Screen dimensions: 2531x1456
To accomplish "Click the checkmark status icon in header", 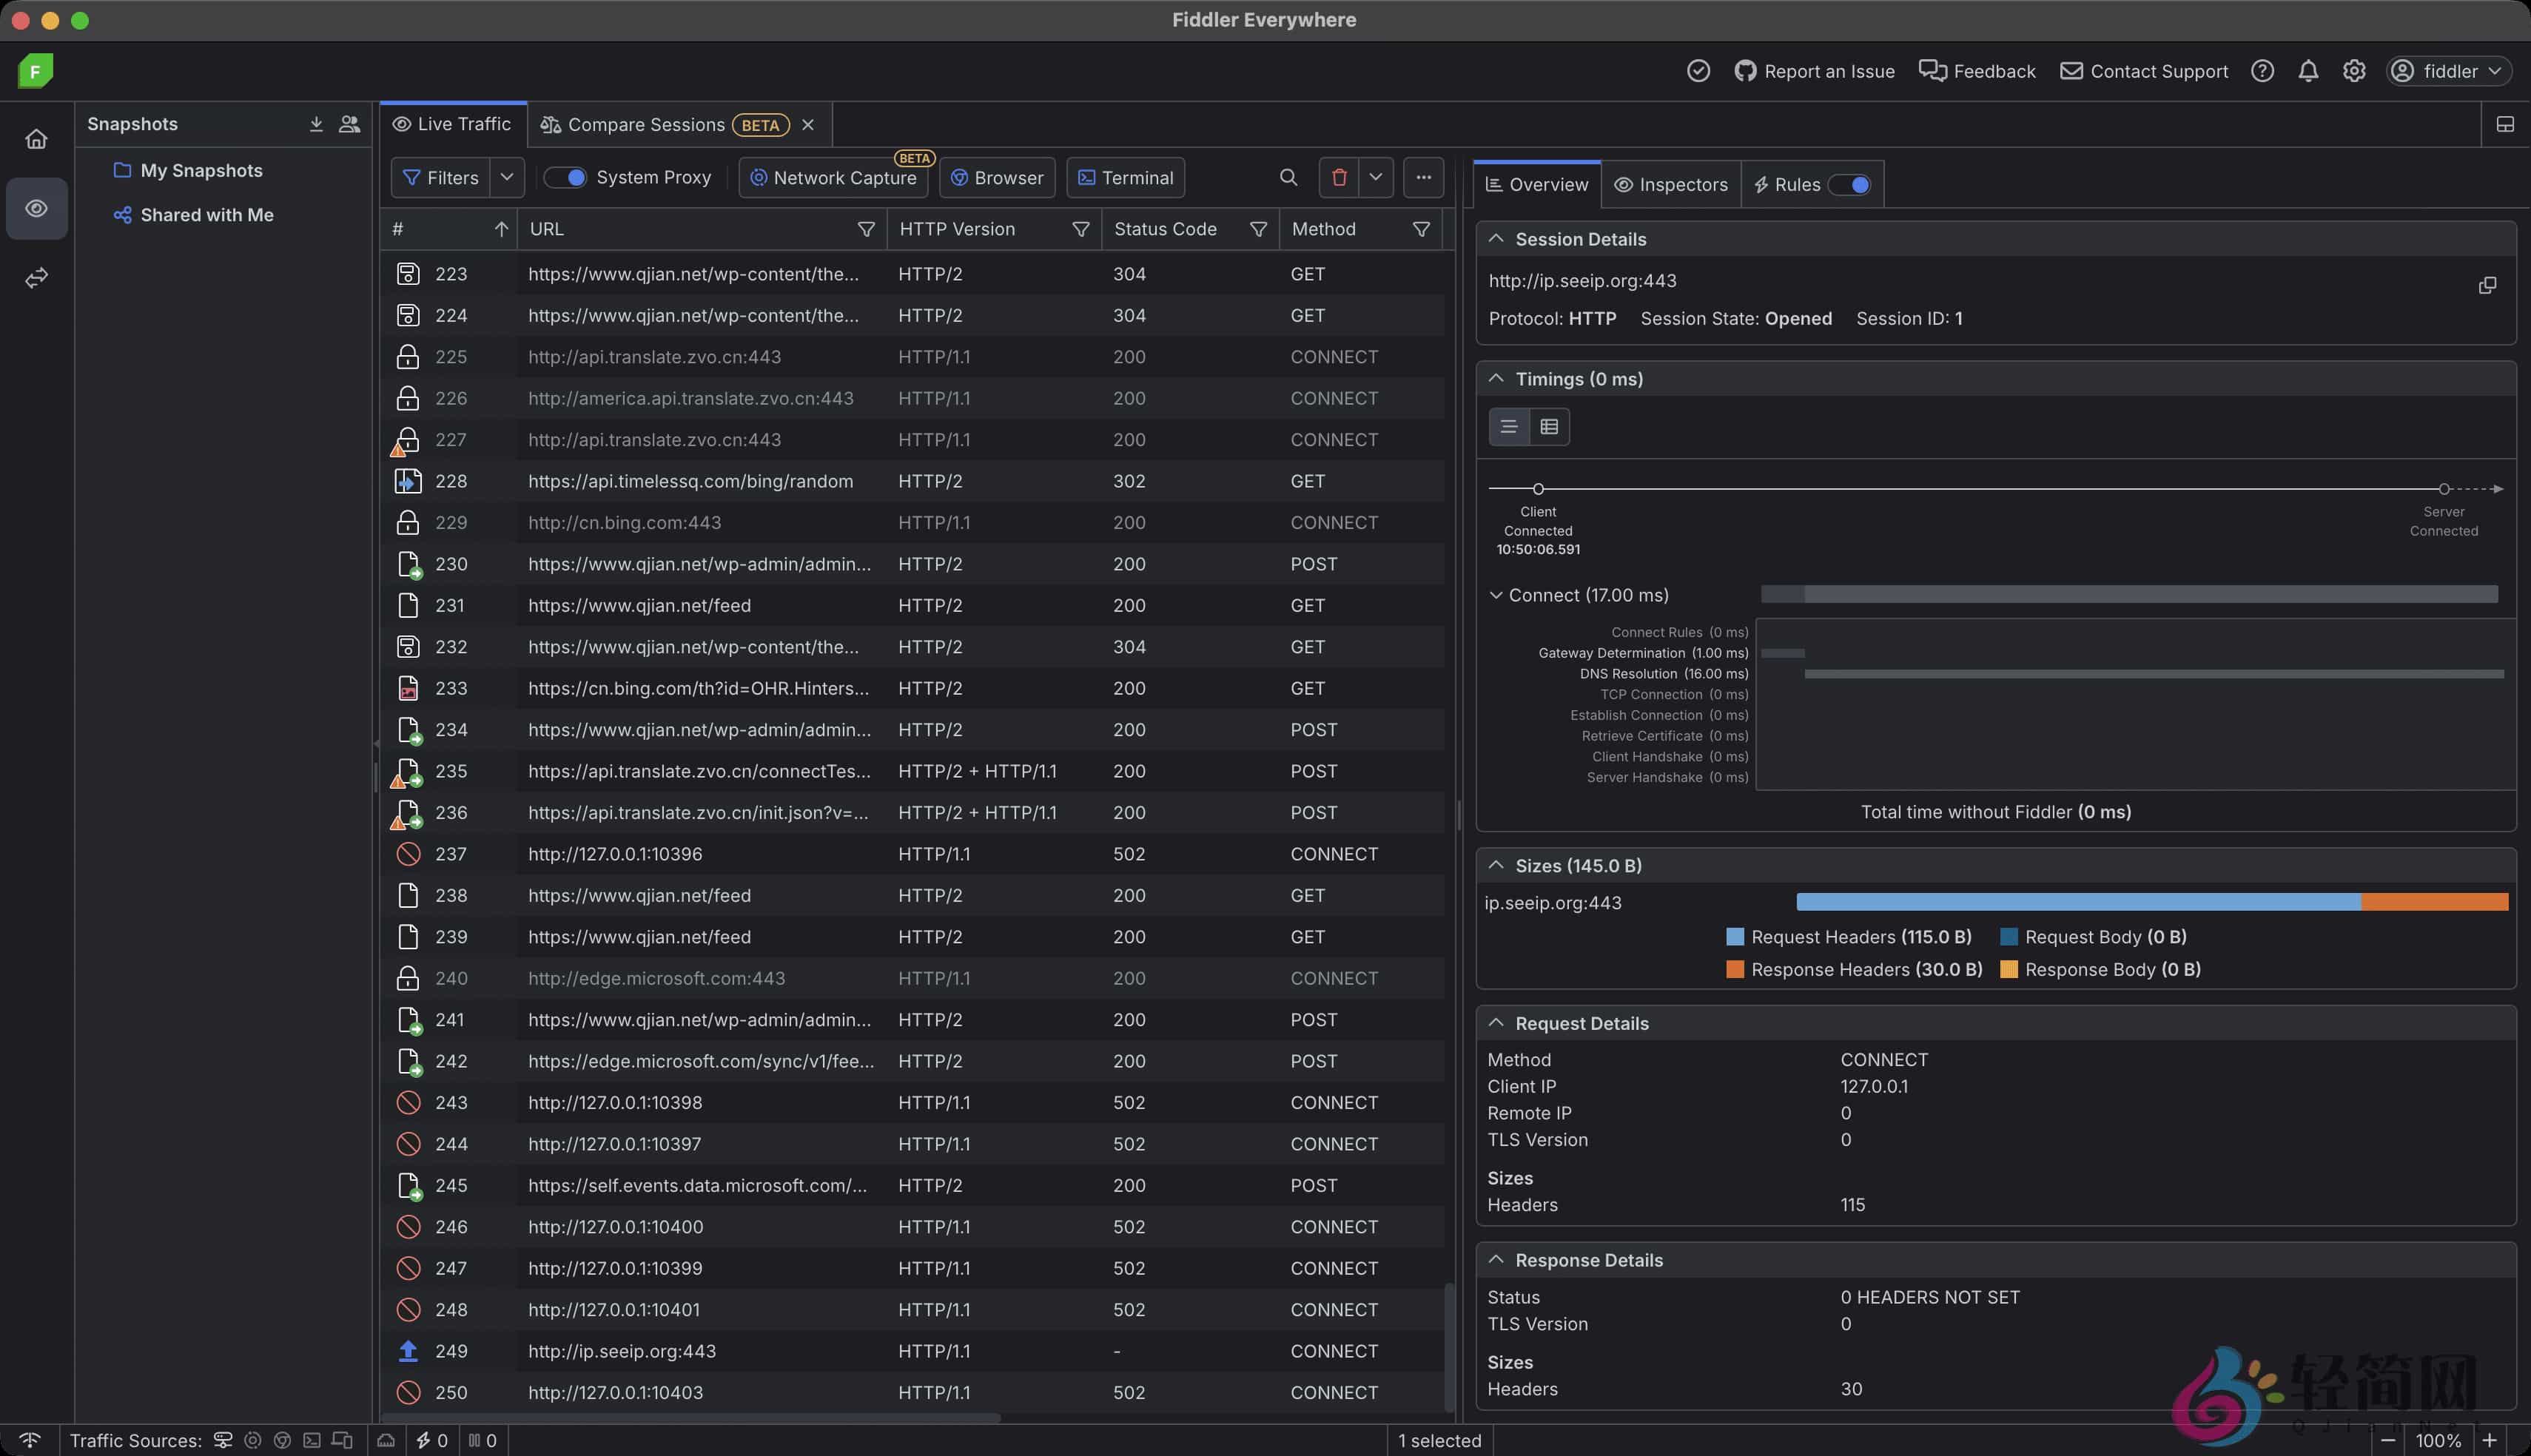I will [1698, 71].
